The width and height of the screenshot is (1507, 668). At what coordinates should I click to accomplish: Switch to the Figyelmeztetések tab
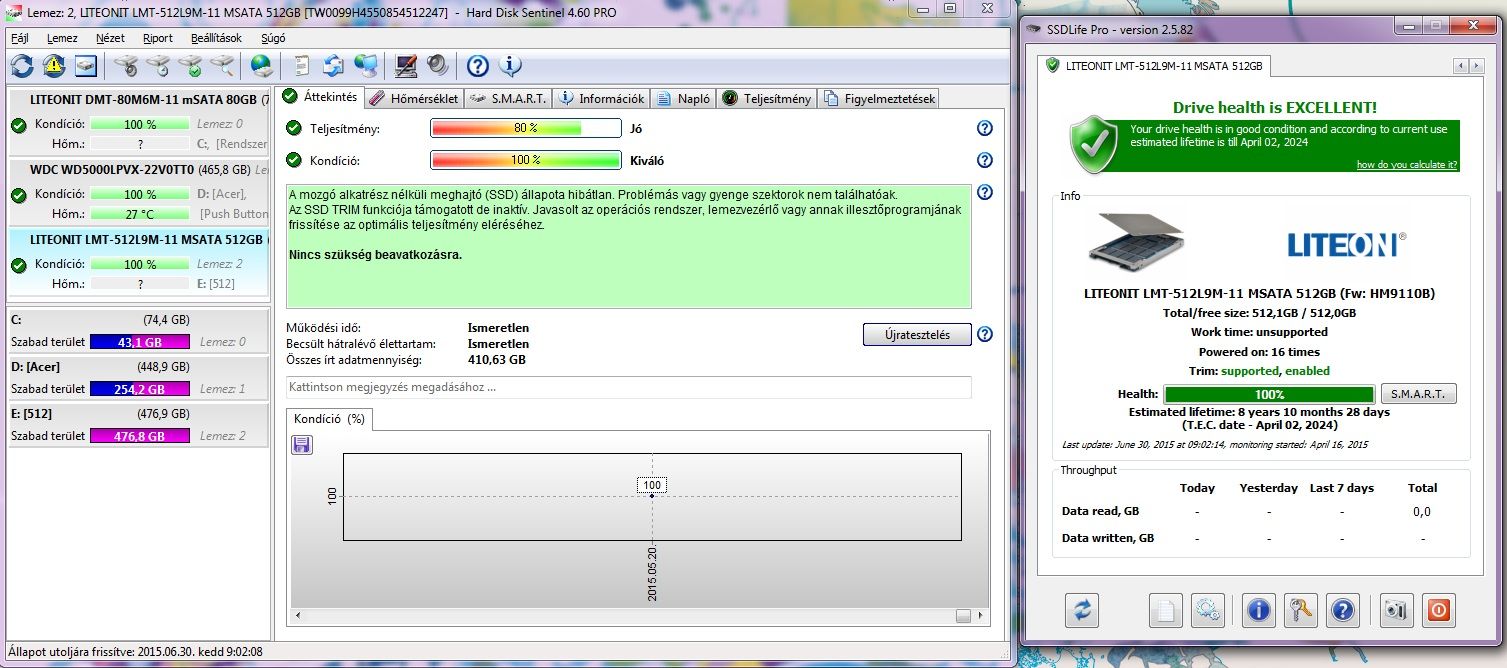coord(879,98)
